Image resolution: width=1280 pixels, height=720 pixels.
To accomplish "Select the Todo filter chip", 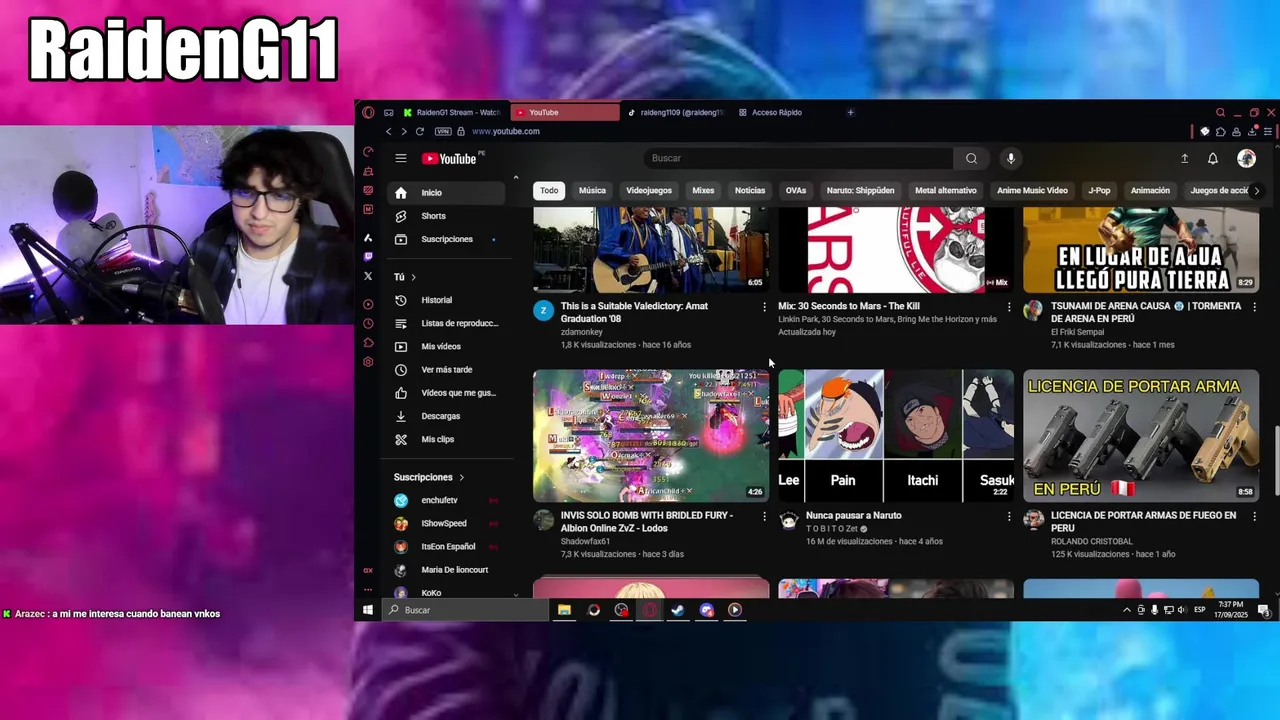I will (549, 190).
